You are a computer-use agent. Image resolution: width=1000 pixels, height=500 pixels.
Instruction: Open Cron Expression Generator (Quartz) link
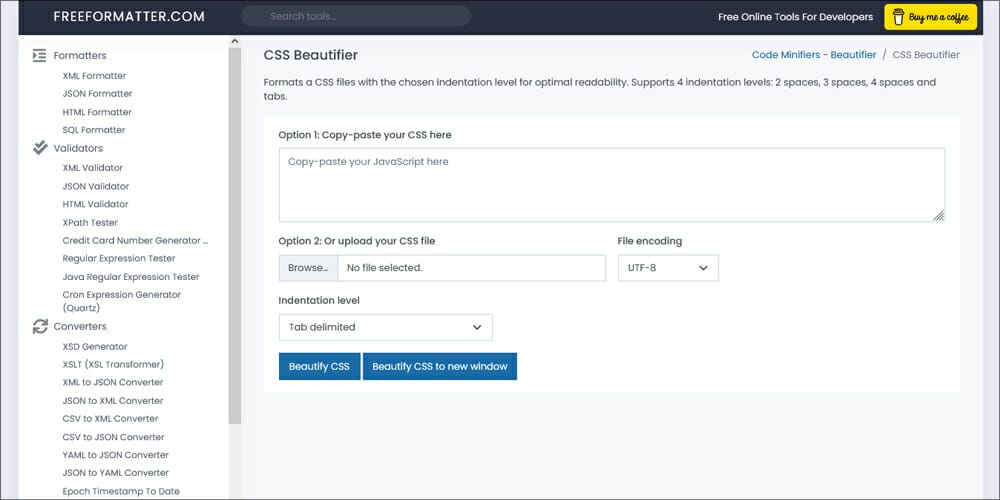121,301
